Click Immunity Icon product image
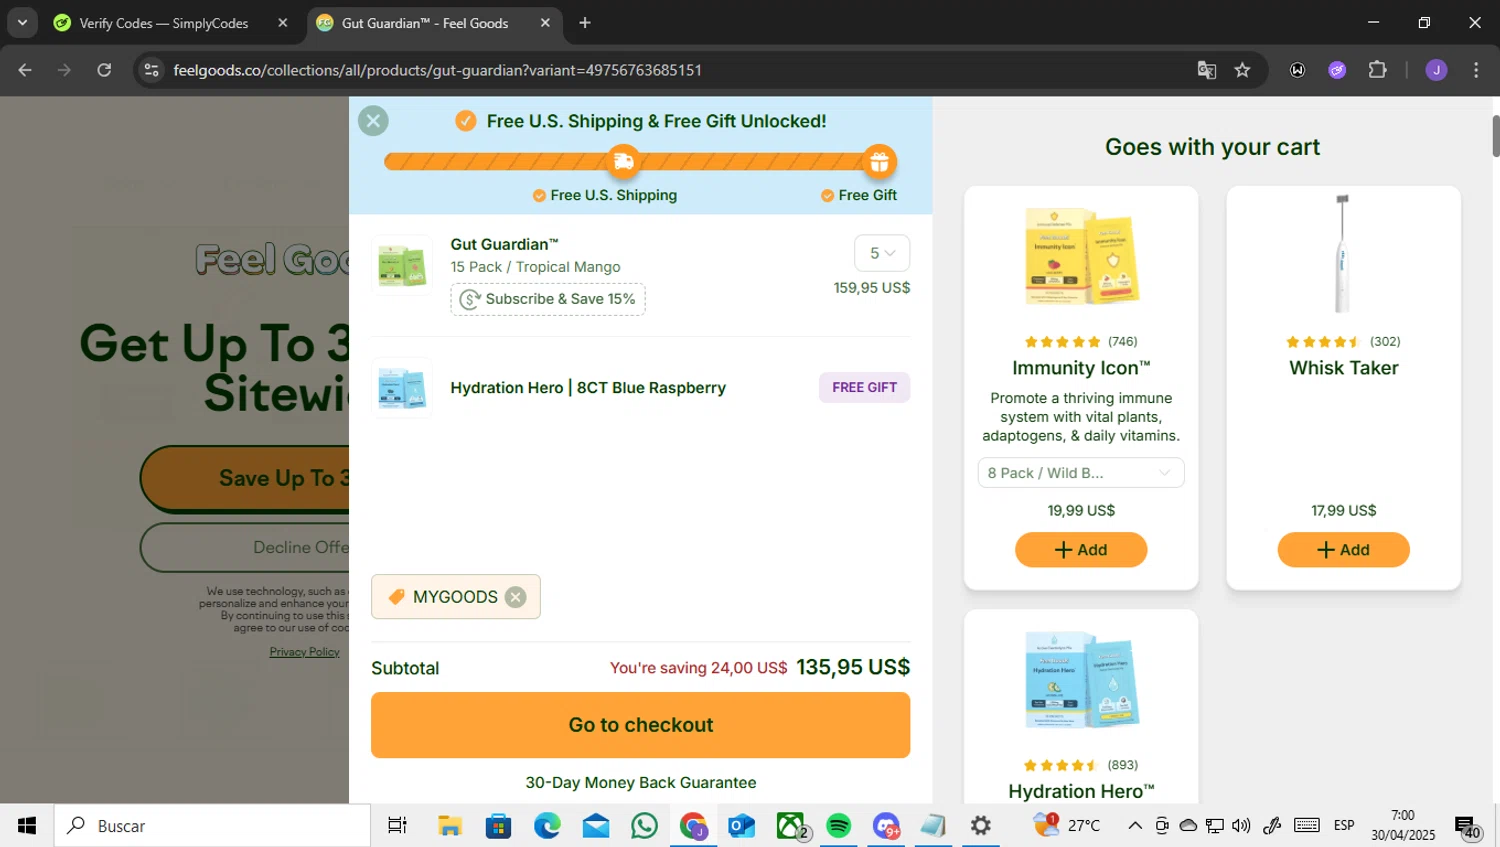This screenshot has height=847, width=1500. coord(1081,257)
